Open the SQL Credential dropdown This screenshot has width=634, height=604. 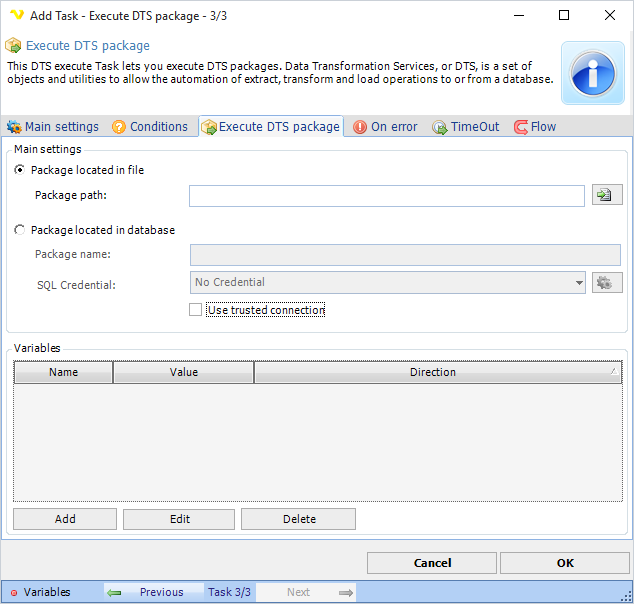(388, 282)
